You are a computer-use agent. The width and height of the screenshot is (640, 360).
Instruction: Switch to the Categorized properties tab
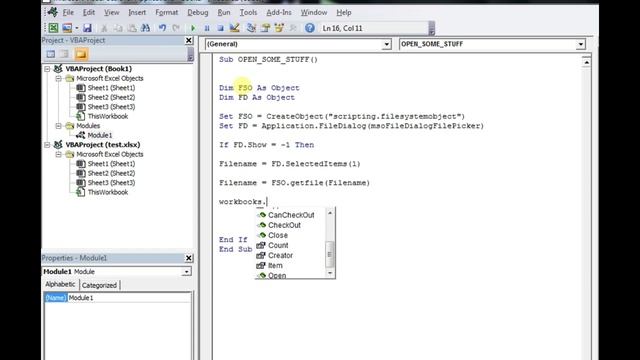click(99, 285)
